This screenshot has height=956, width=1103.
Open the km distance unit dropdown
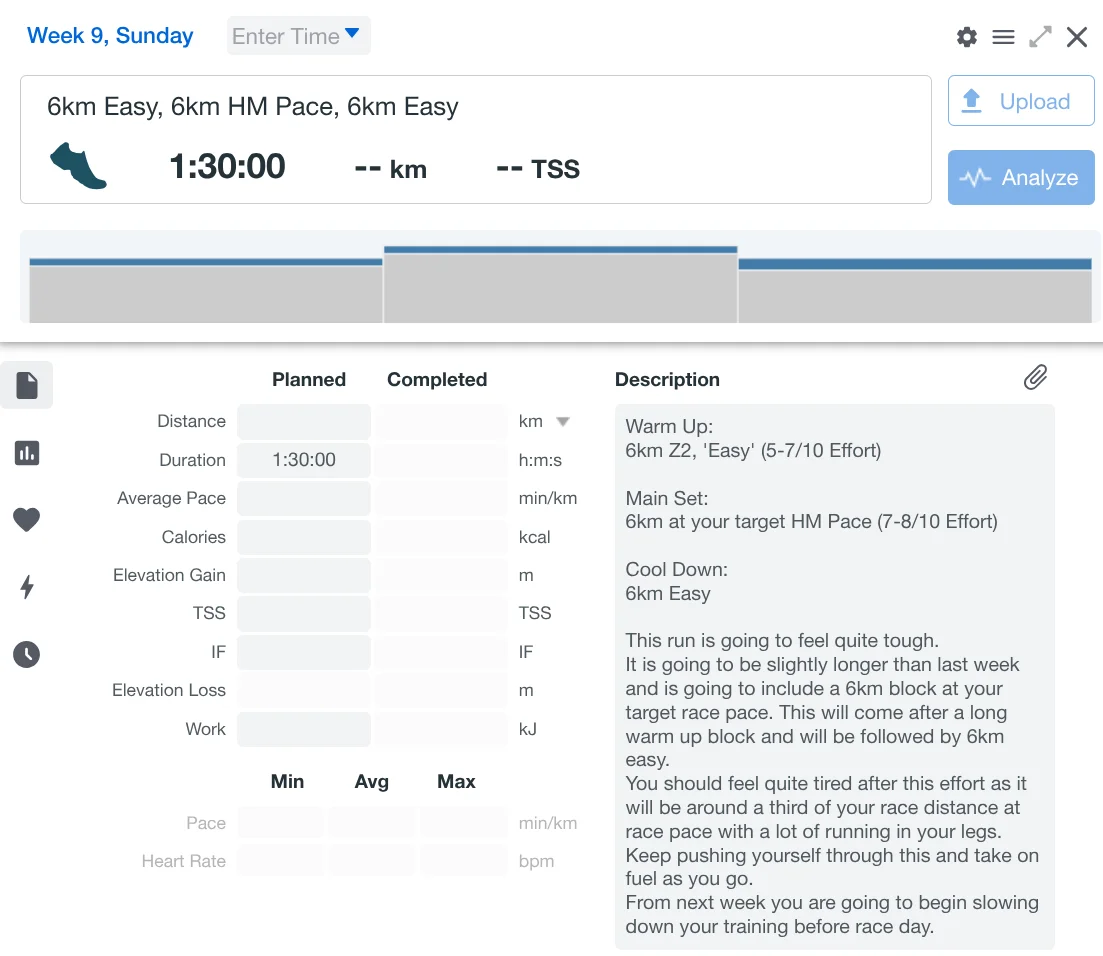pyautogui.click(x=562, y=422)
